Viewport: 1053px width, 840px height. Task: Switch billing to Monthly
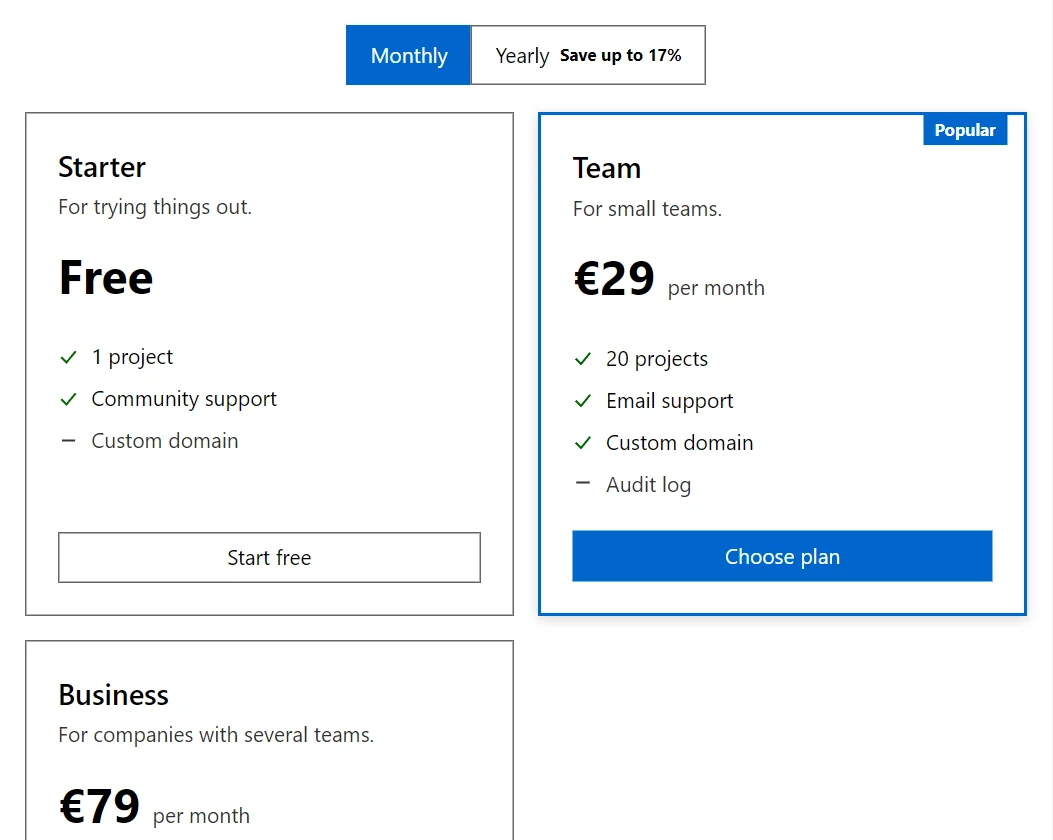[x=408, y=55]
